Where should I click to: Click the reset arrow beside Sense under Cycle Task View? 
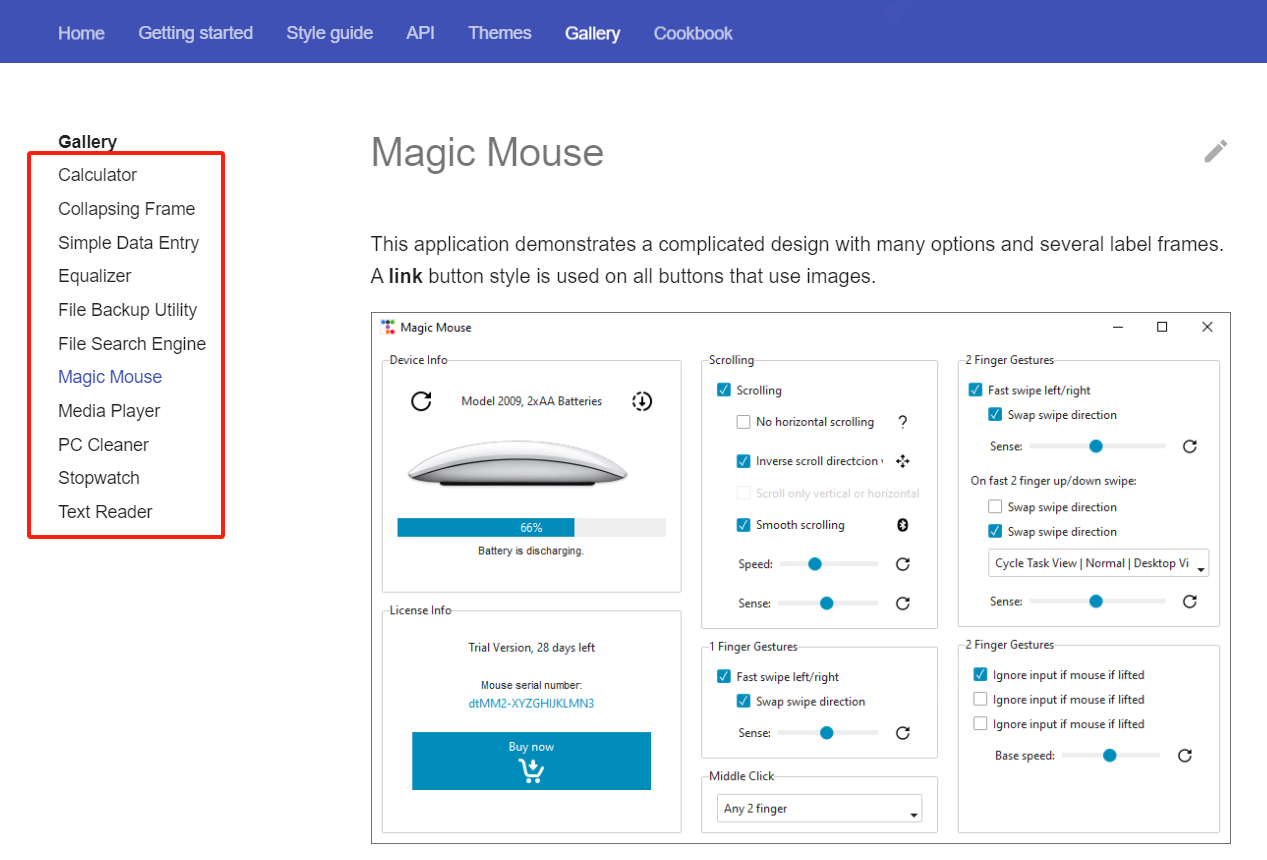pyautogui.click(x=1190, y=601)
